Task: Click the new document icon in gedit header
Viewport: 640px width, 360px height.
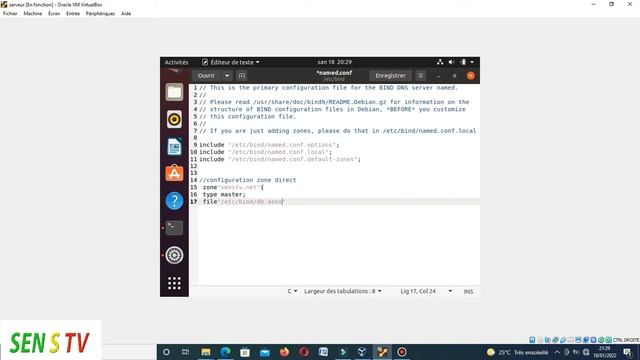Action: tap(242, 76)
